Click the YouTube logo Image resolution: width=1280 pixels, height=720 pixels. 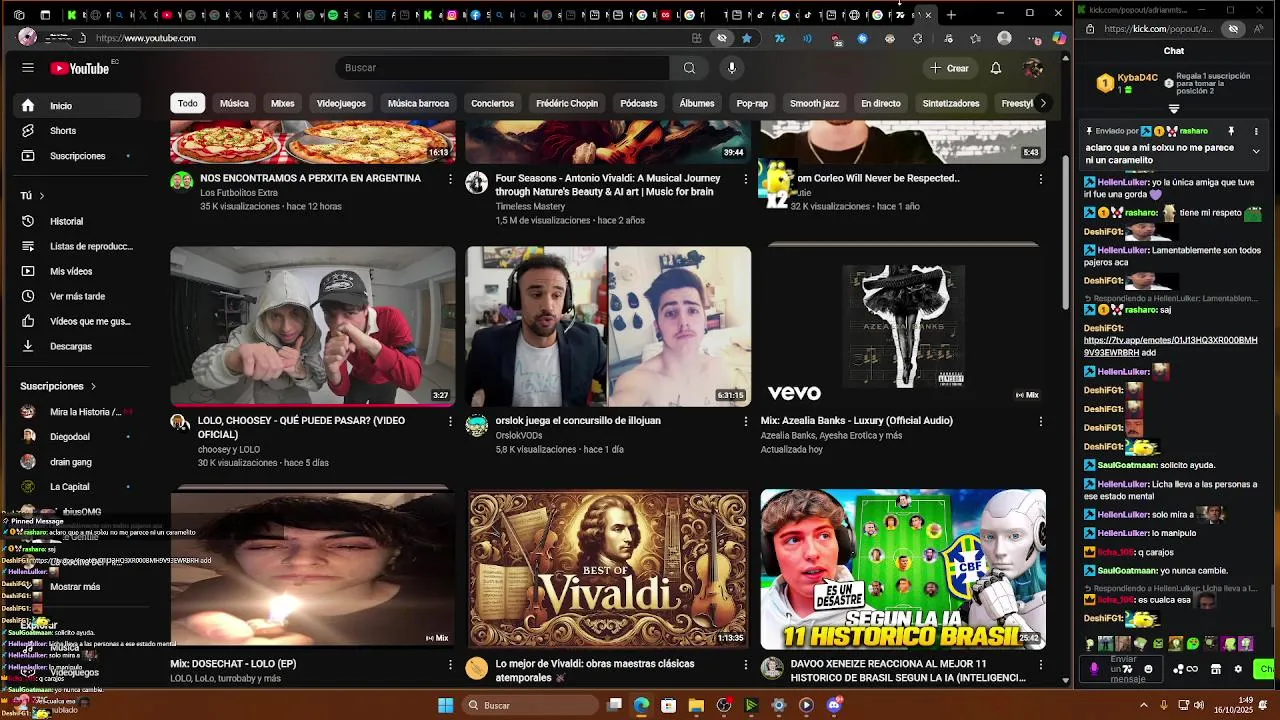pos(80,68)
